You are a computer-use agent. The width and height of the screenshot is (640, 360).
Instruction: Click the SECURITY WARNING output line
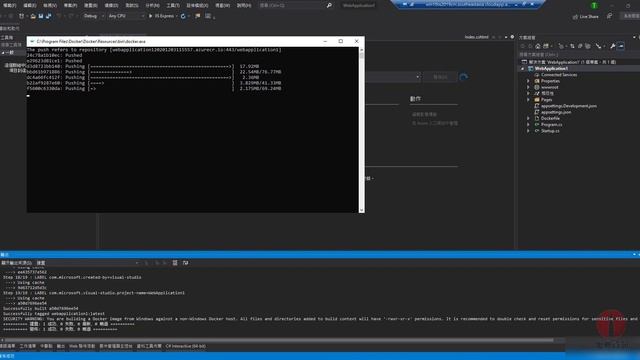[x=320, y=319]
